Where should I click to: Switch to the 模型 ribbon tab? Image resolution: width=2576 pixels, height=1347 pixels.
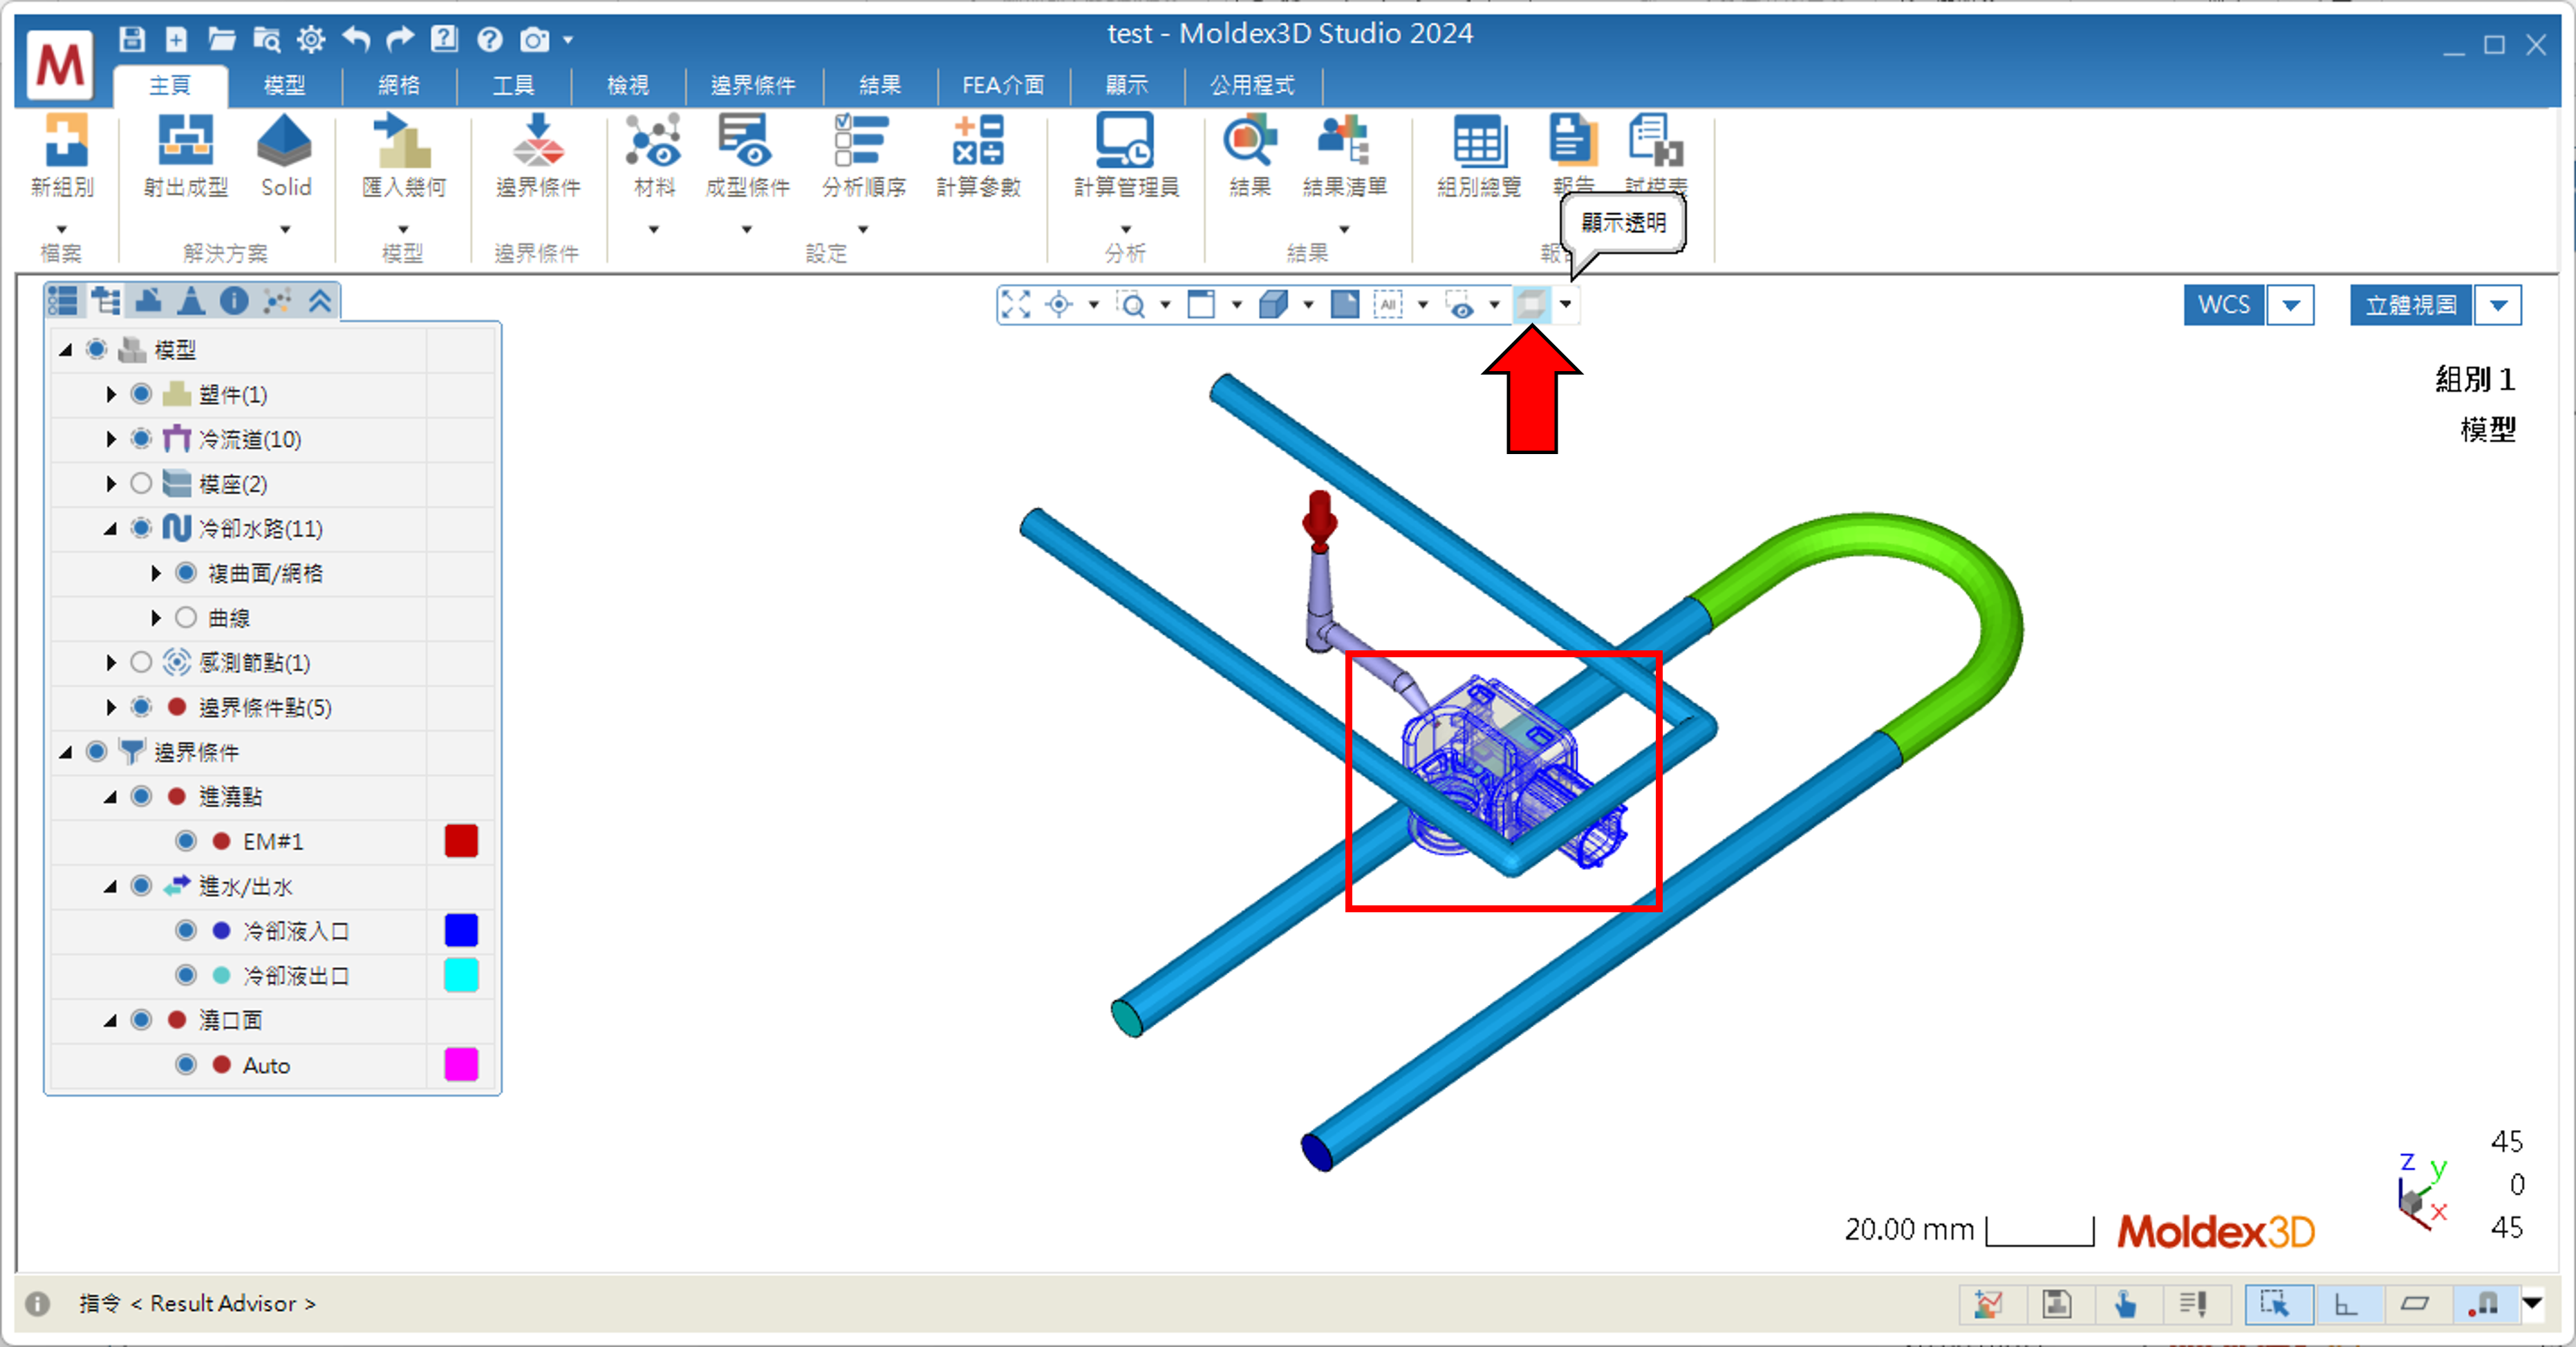tap(284, 86)
